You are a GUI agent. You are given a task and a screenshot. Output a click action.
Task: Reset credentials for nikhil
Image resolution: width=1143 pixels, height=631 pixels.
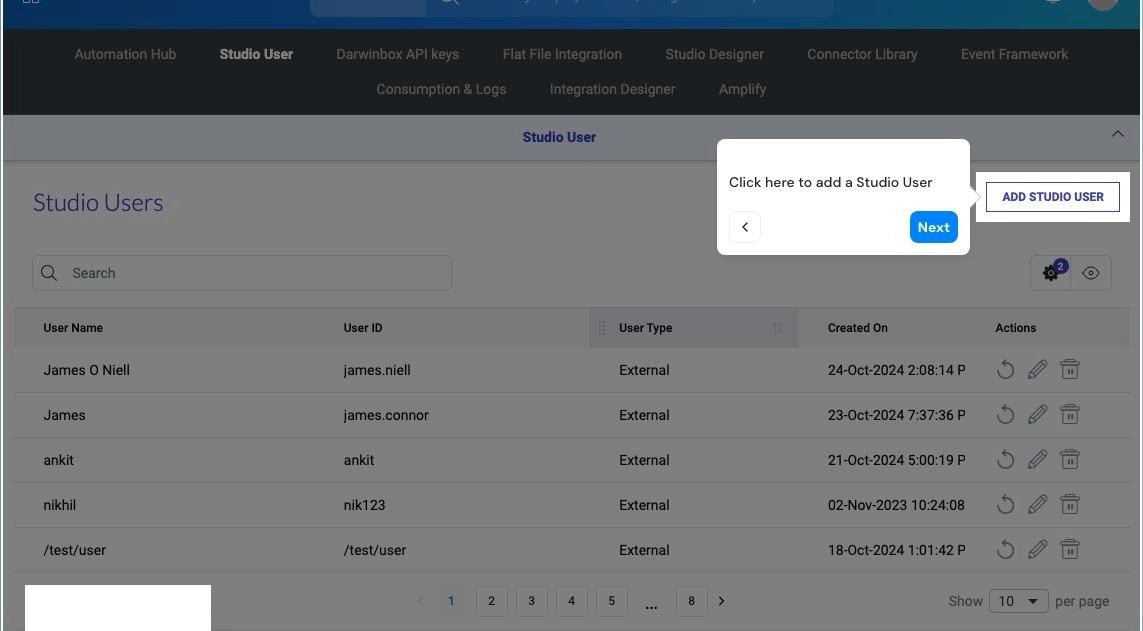point(1005,504)
